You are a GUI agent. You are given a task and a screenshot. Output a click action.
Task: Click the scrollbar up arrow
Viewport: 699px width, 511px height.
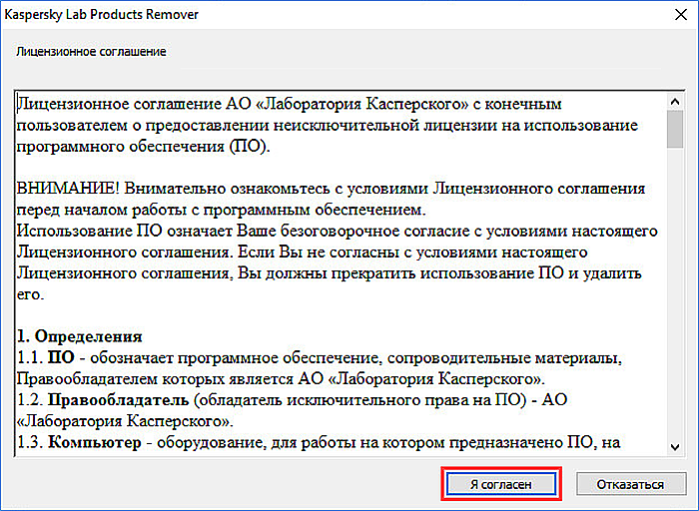[675, 102]
